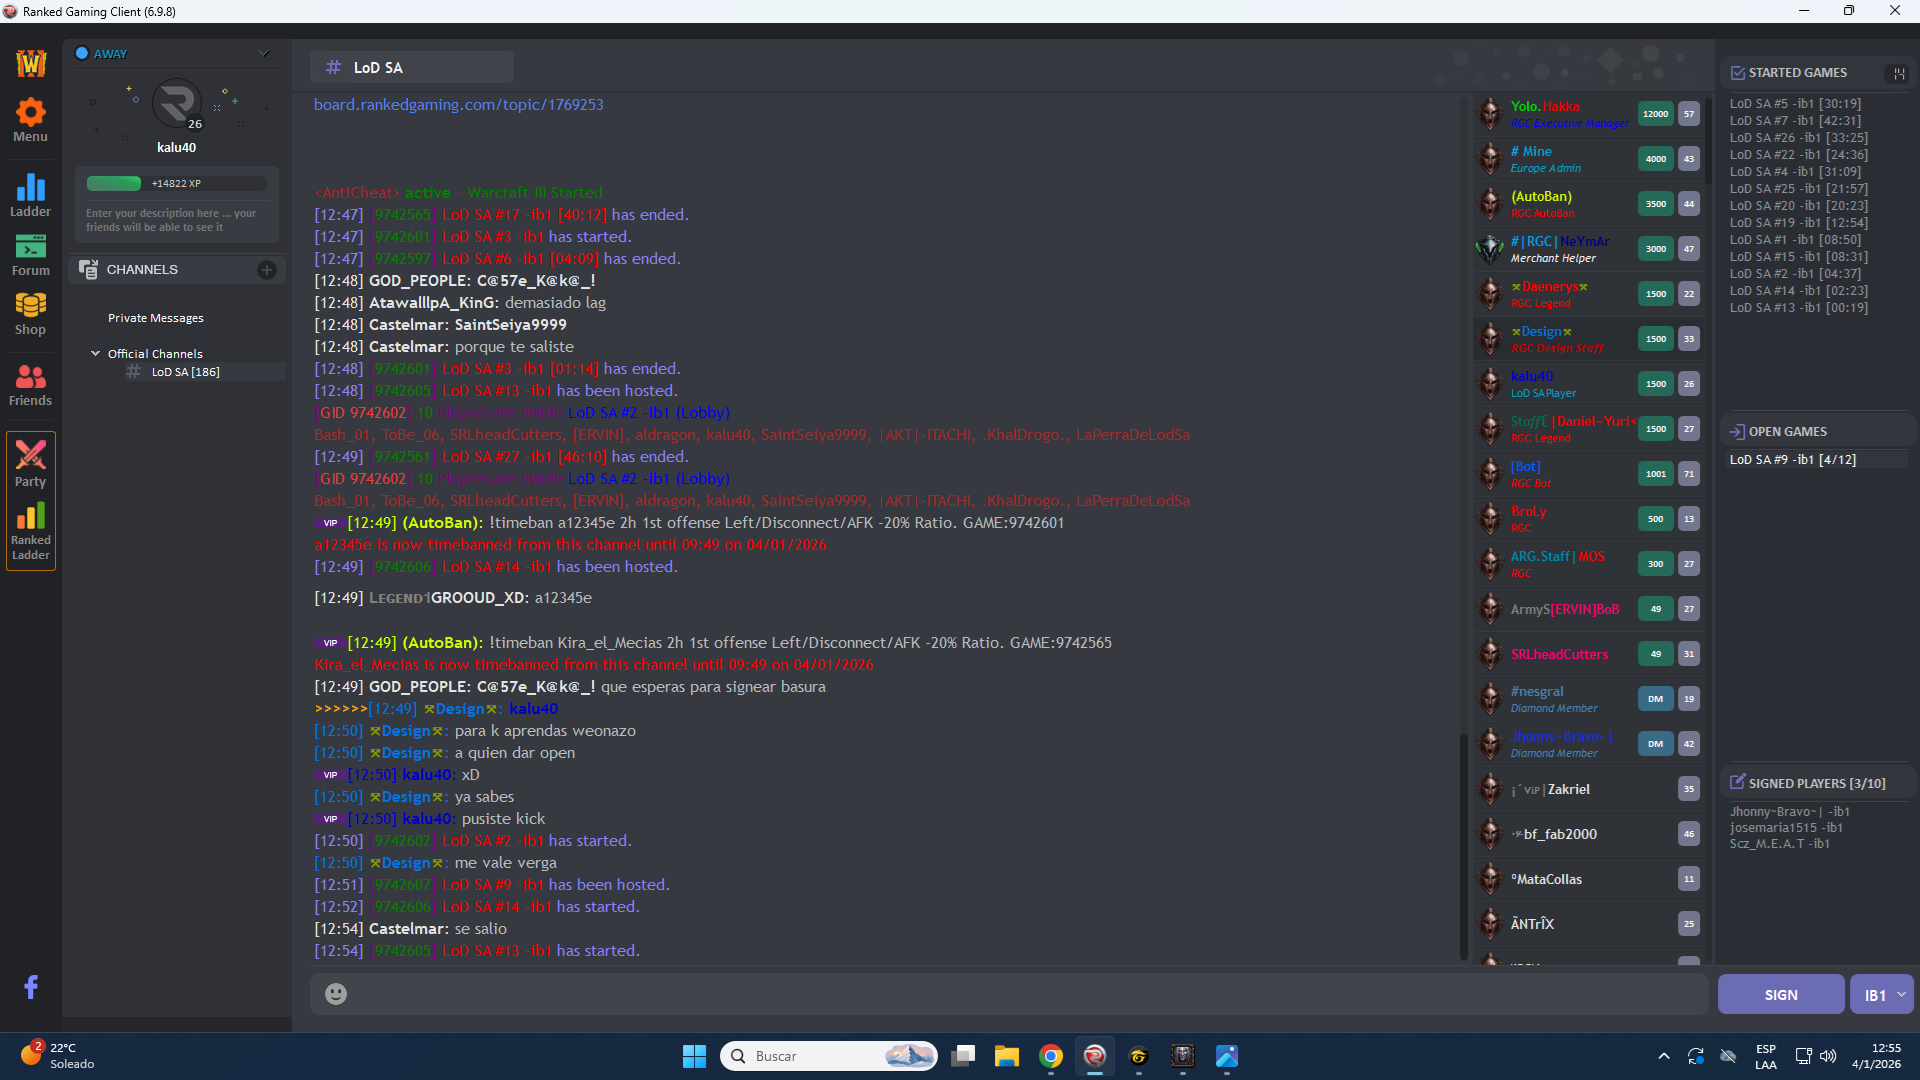Open the IB1 mode dropdown
The width and height of the screenshot is (1920, 1080).
[x=1882, y=995]
